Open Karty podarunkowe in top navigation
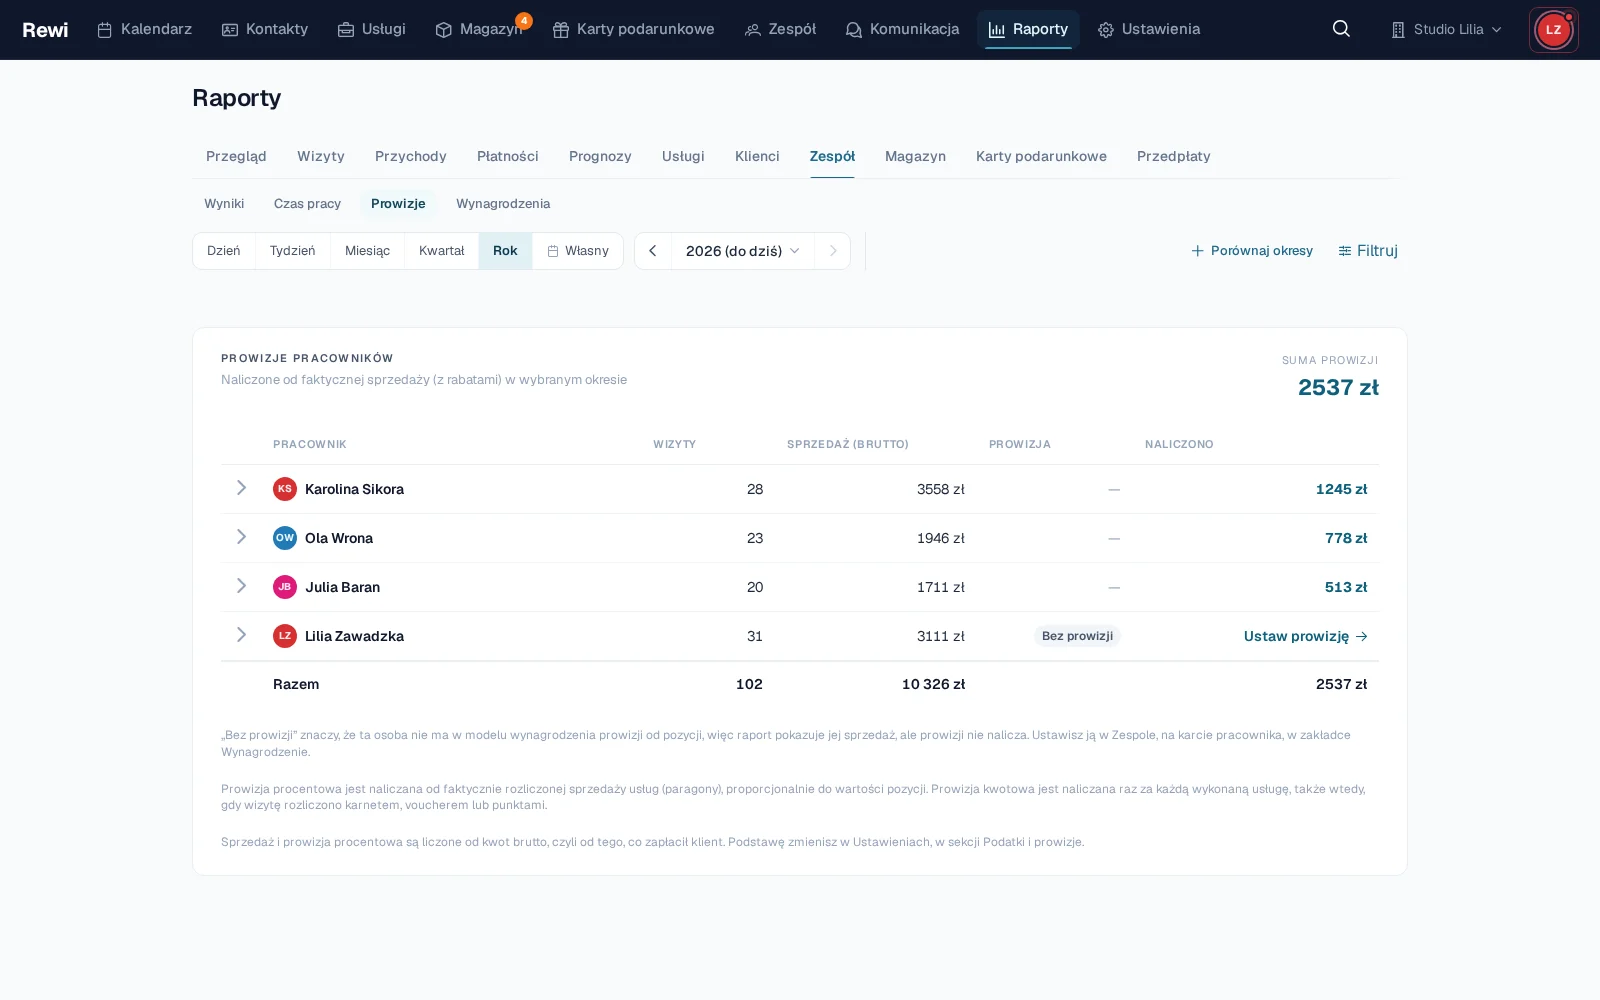The width and height of the screenshot is (1600, 1000). coord(634,29)
